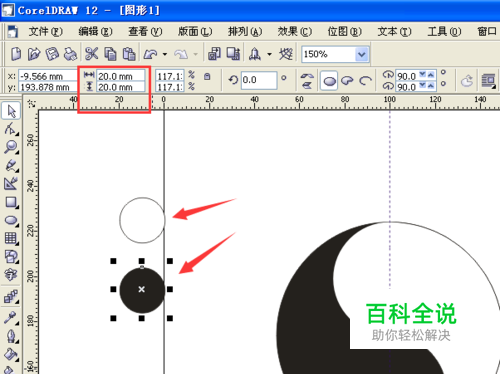Expand the Application launcher dropdown arrow
The width and height of the screenshot is (500, 374).
269,54
